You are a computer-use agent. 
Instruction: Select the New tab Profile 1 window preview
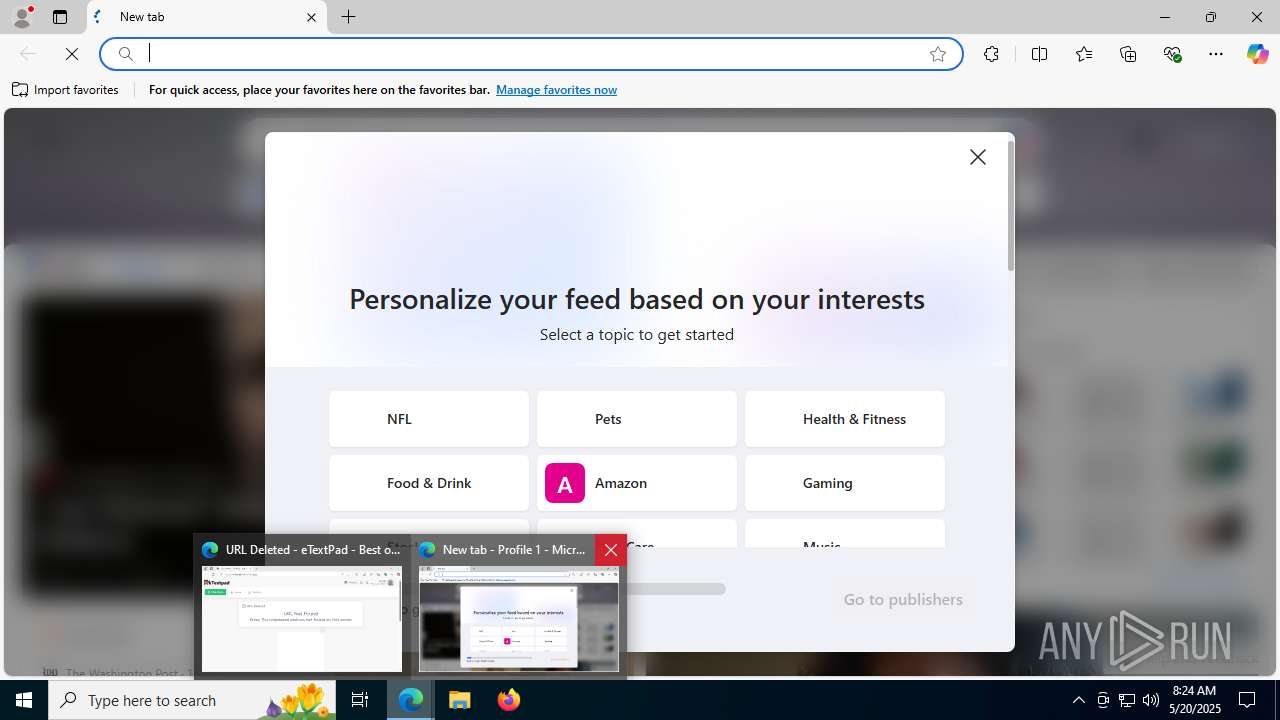click(518, 607)
